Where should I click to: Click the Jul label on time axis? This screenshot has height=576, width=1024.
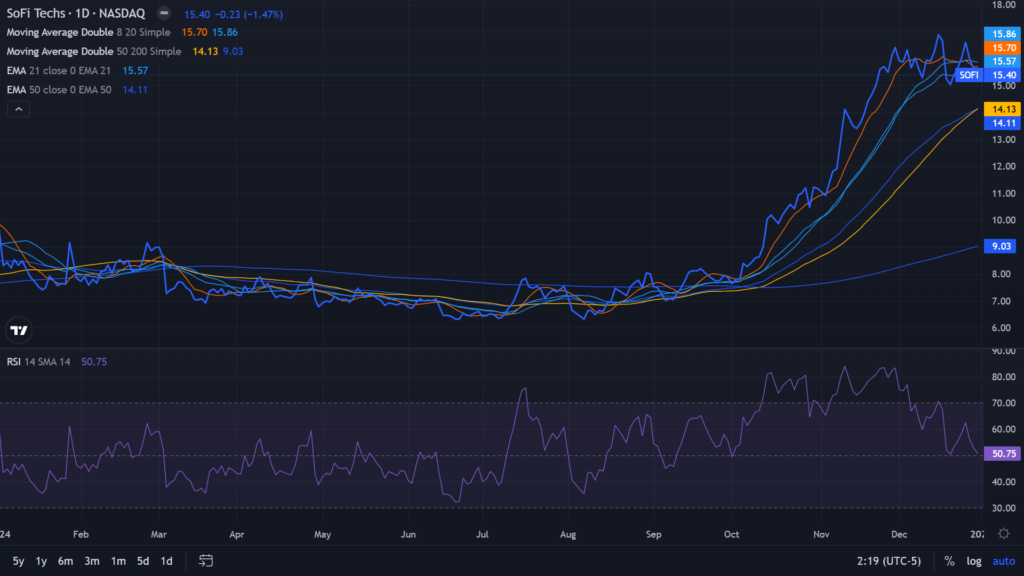(x=482, y=534)
